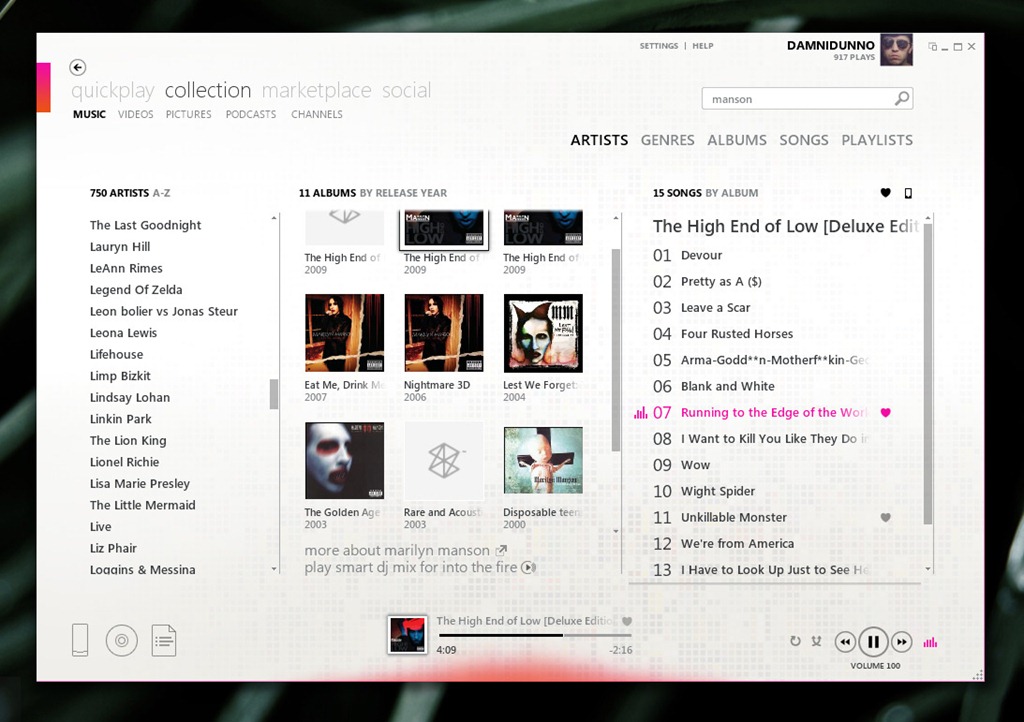Click the search magnifier icon
Viewport: 1024px width, 722px height.
pyautogui.click(x=901, y=99)
